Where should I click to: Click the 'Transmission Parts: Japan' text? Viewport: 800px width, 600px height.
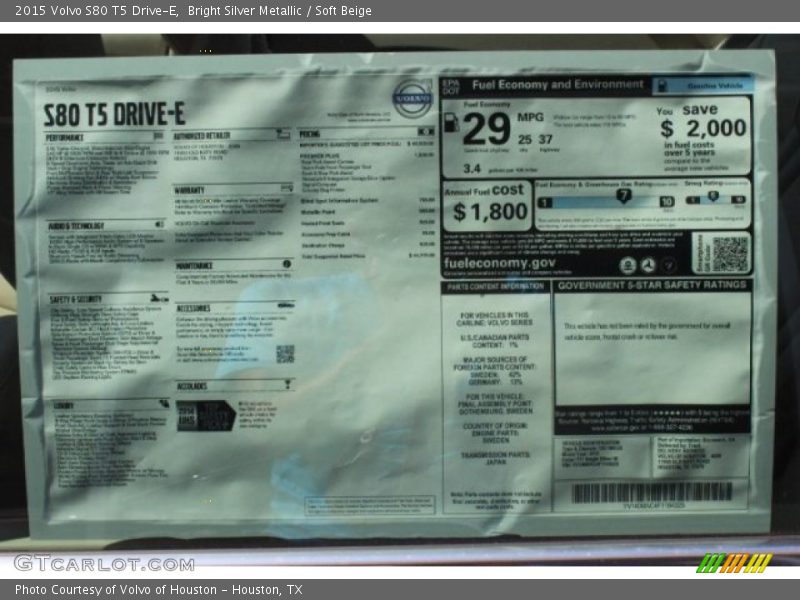(x=495, y=458)
